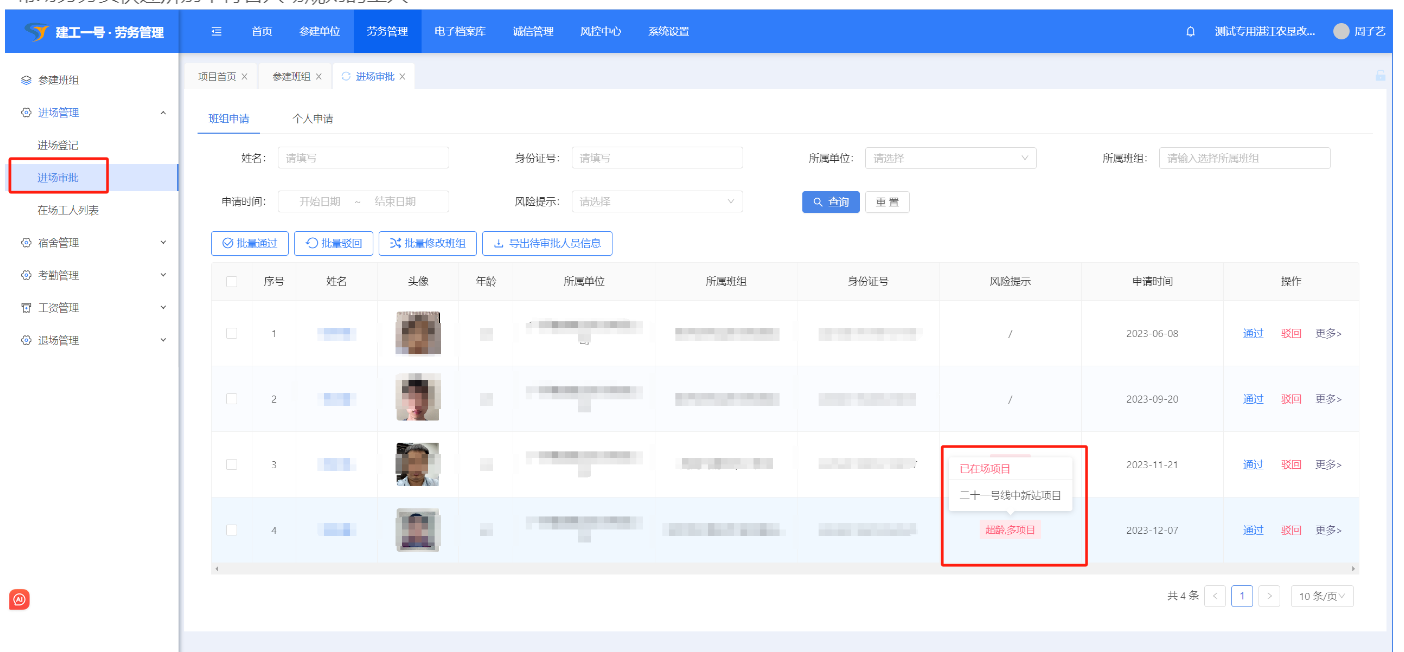The width and height of the screenshot is (1404, 652).
Task: Click the 姓名 input field
Action: (363, 158)
